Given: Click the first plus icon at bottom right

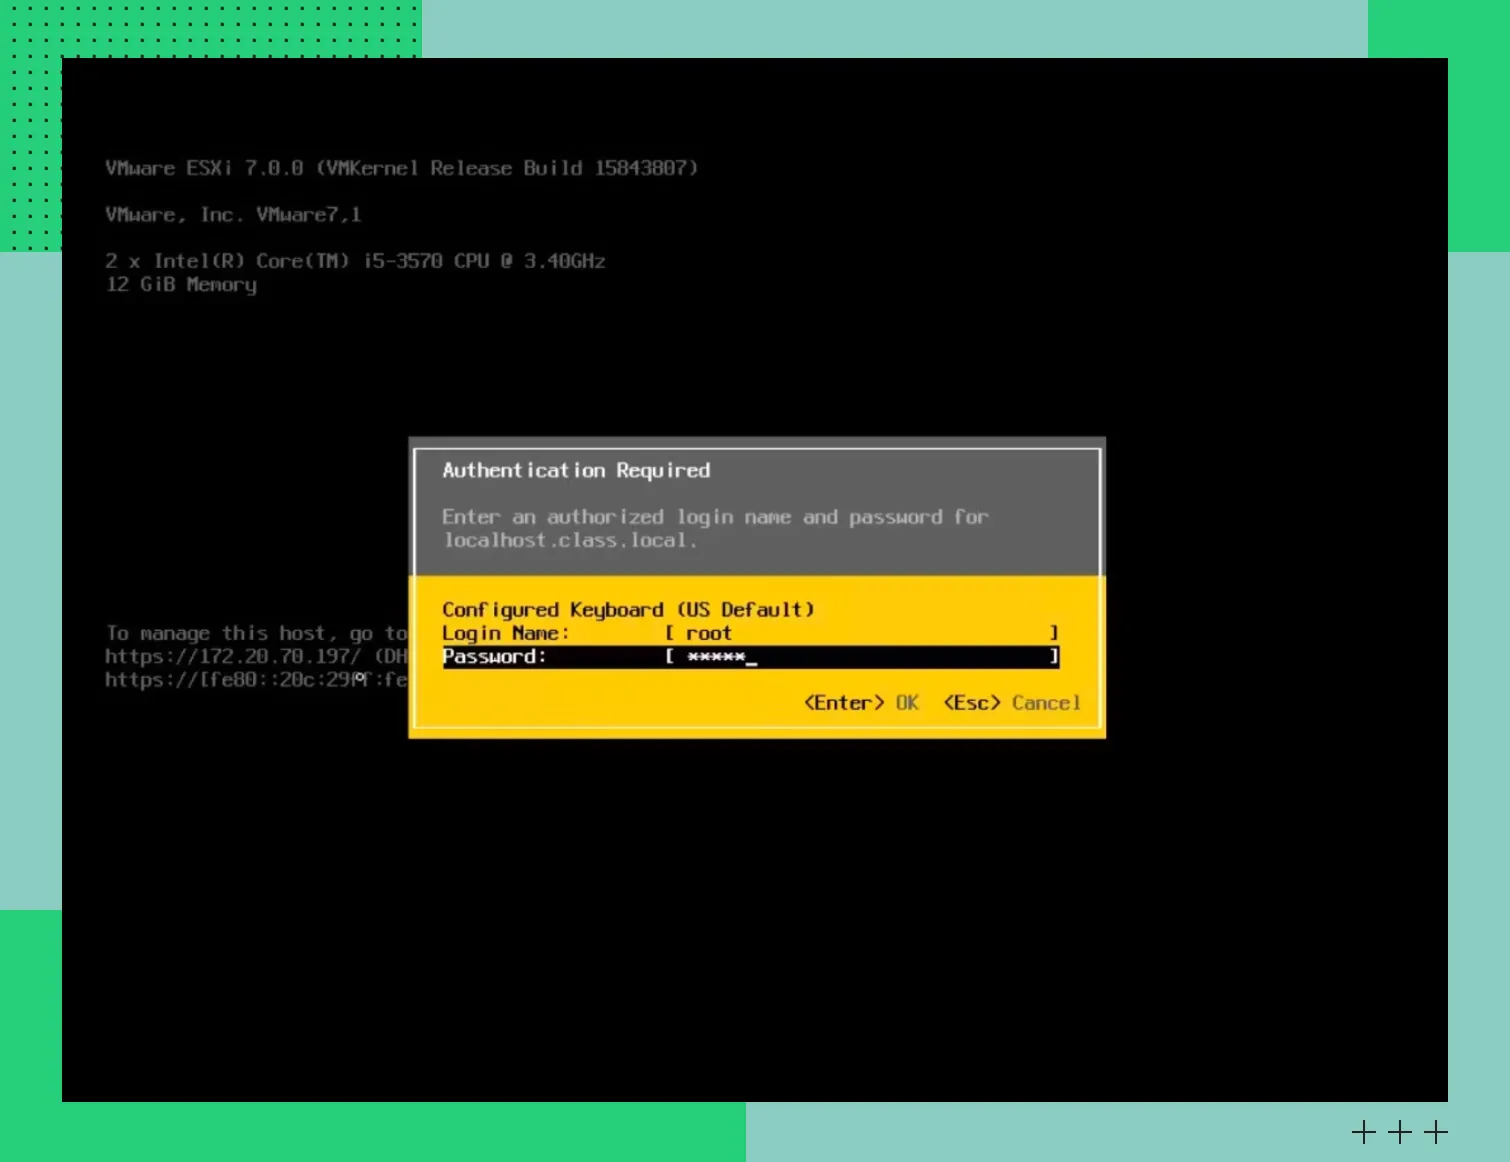Looking at the screenshot, I should click(1363, 1132).
